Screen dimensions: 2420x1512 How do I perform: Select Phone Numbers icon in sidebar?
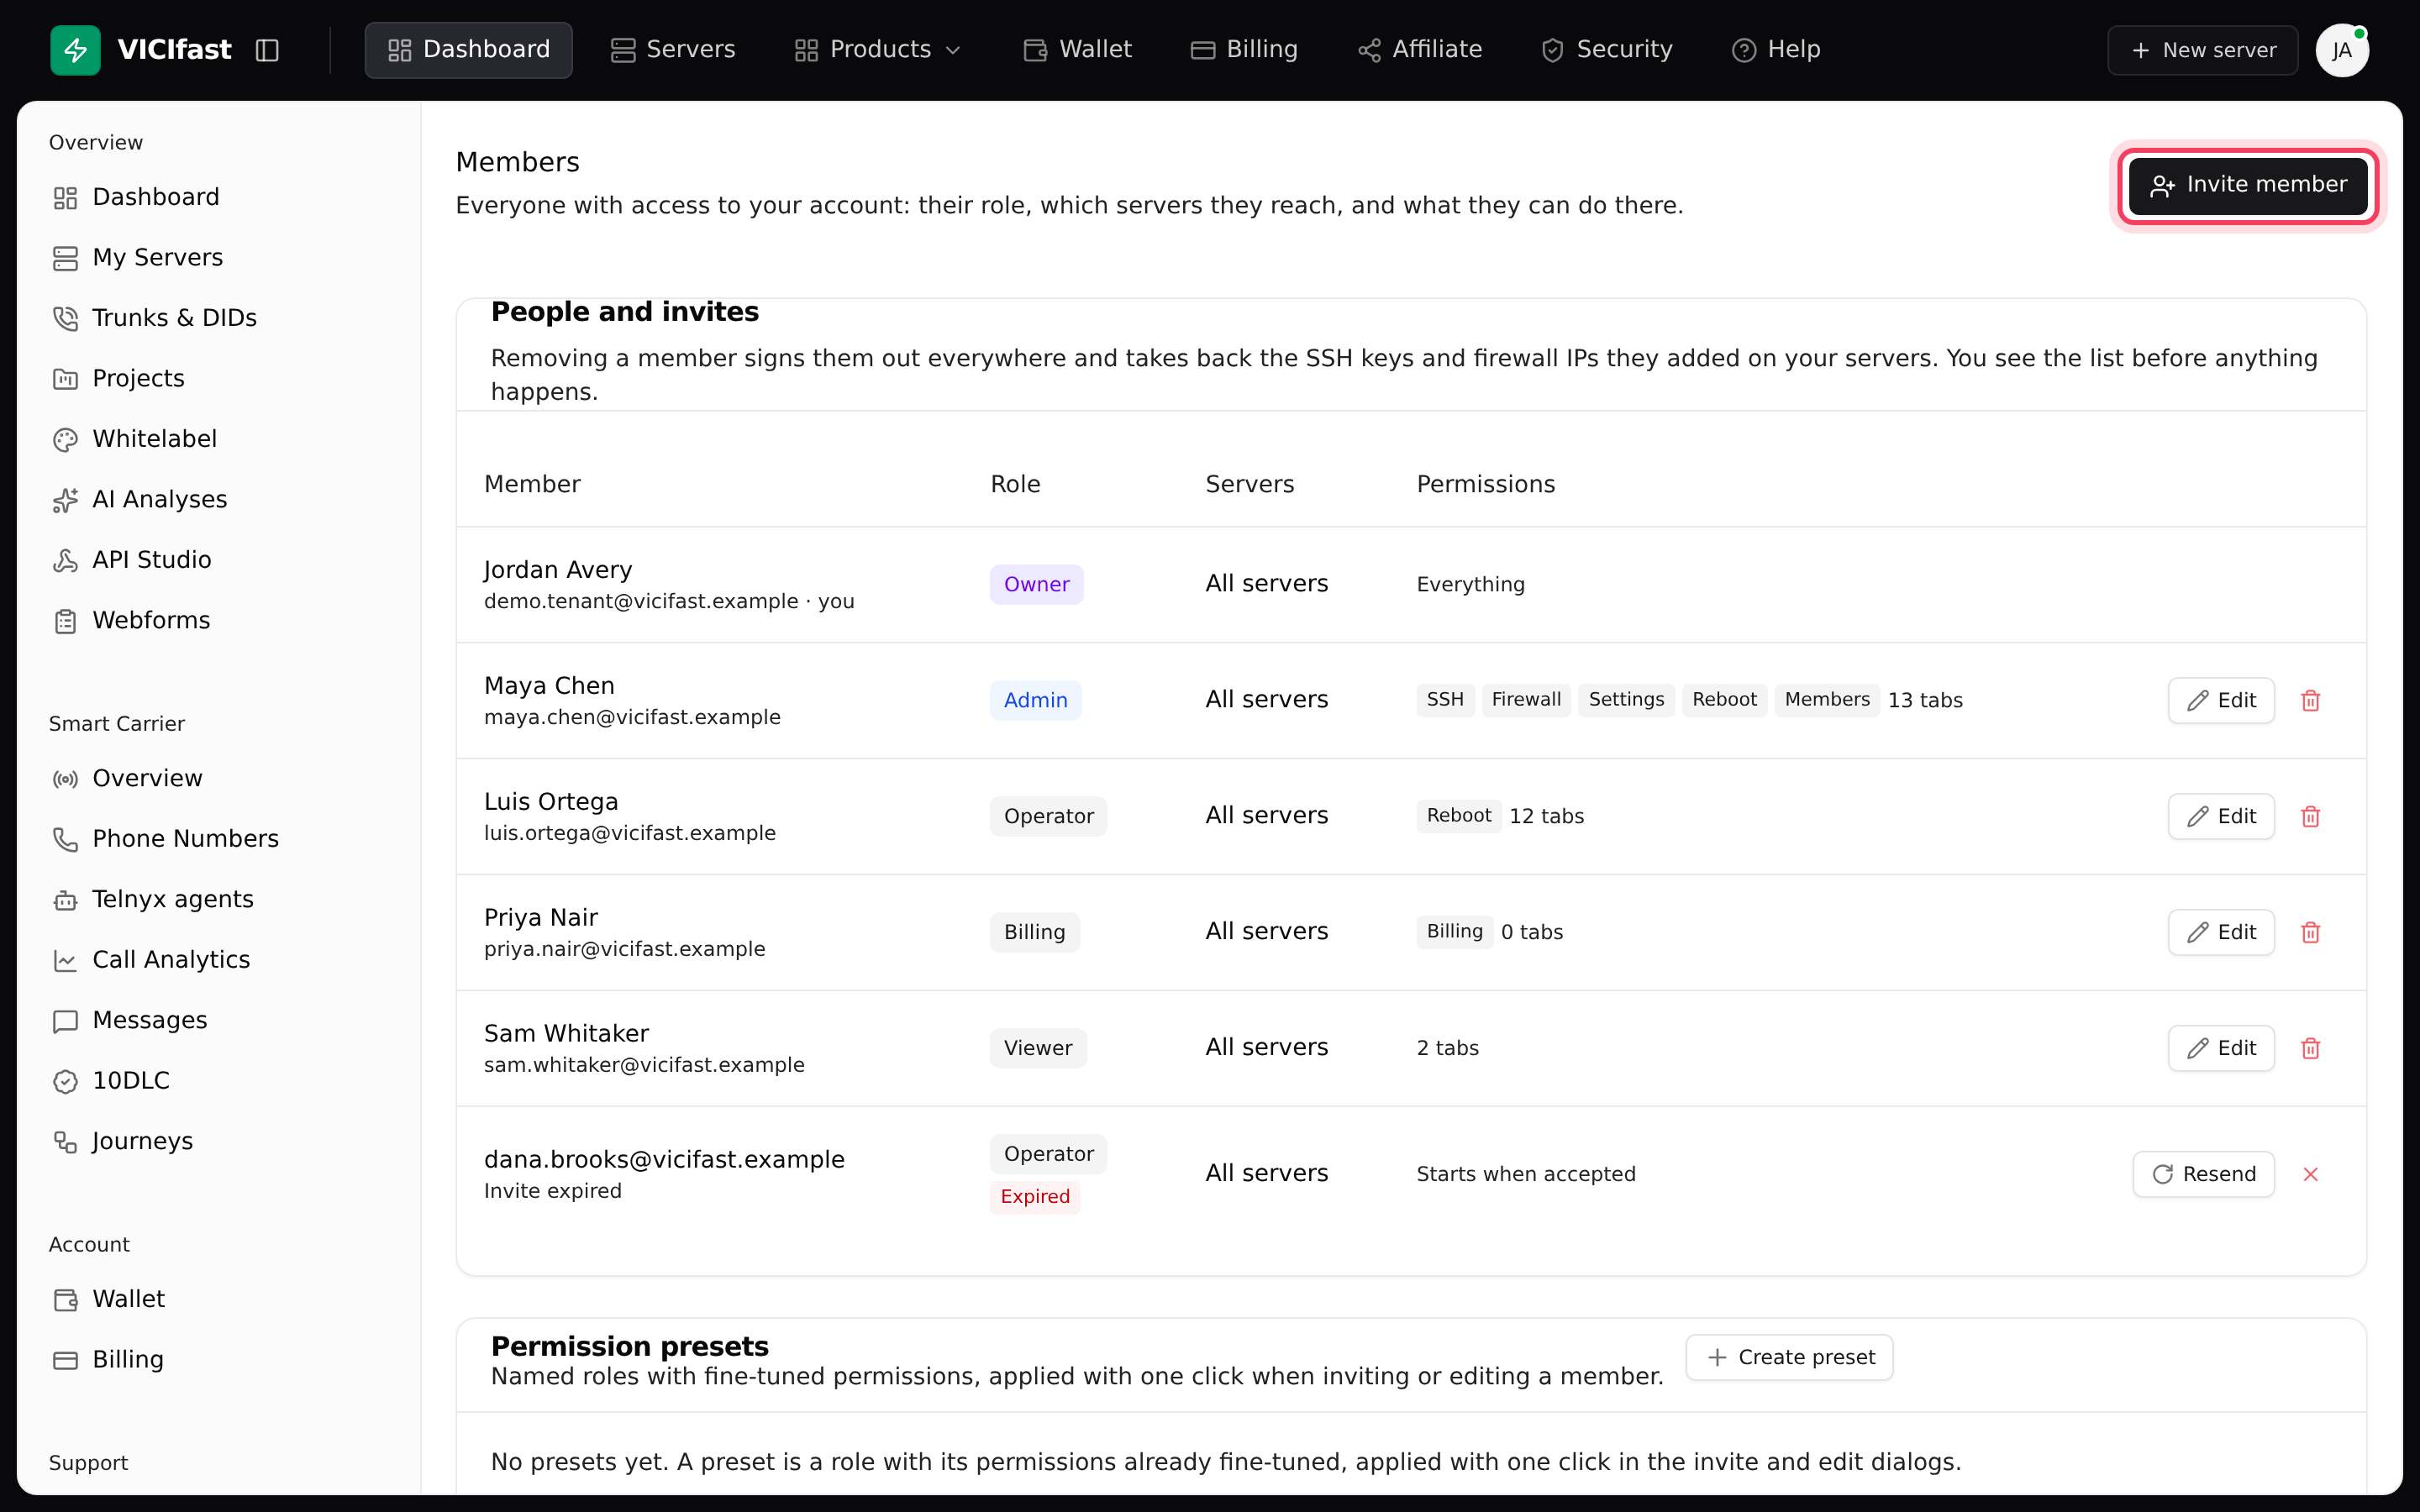coord(65,839)
